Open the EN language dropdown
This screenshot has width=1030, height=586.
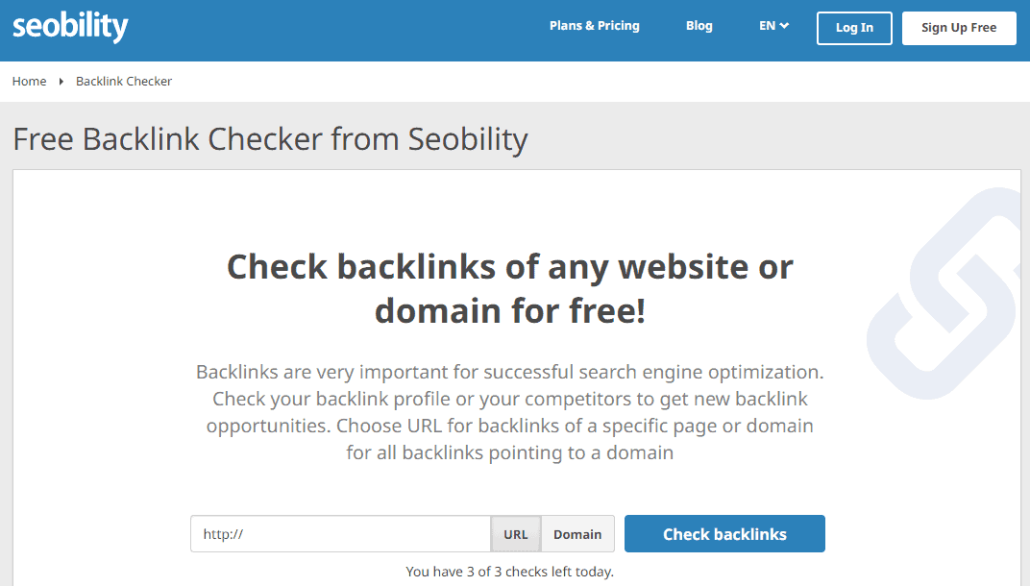tap(774, 26)
